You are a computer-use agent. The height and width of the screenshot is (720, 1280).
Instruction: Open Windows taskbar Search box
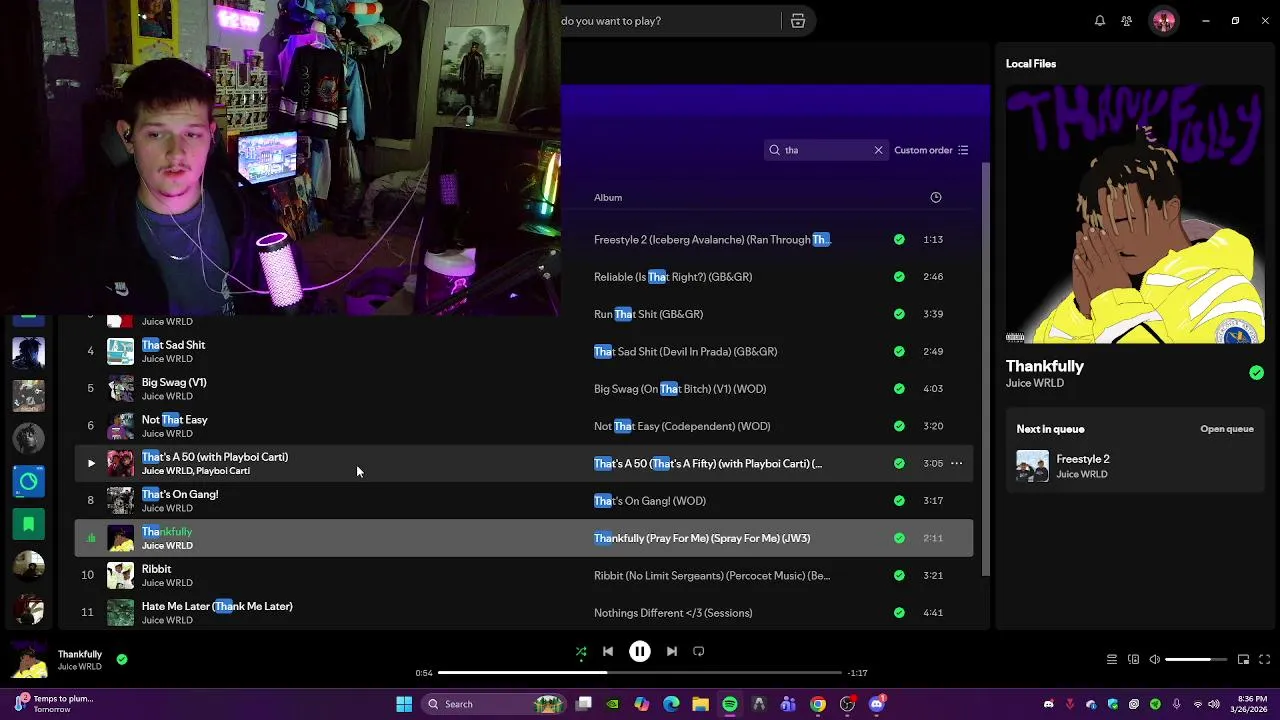(x=494, y=704)
